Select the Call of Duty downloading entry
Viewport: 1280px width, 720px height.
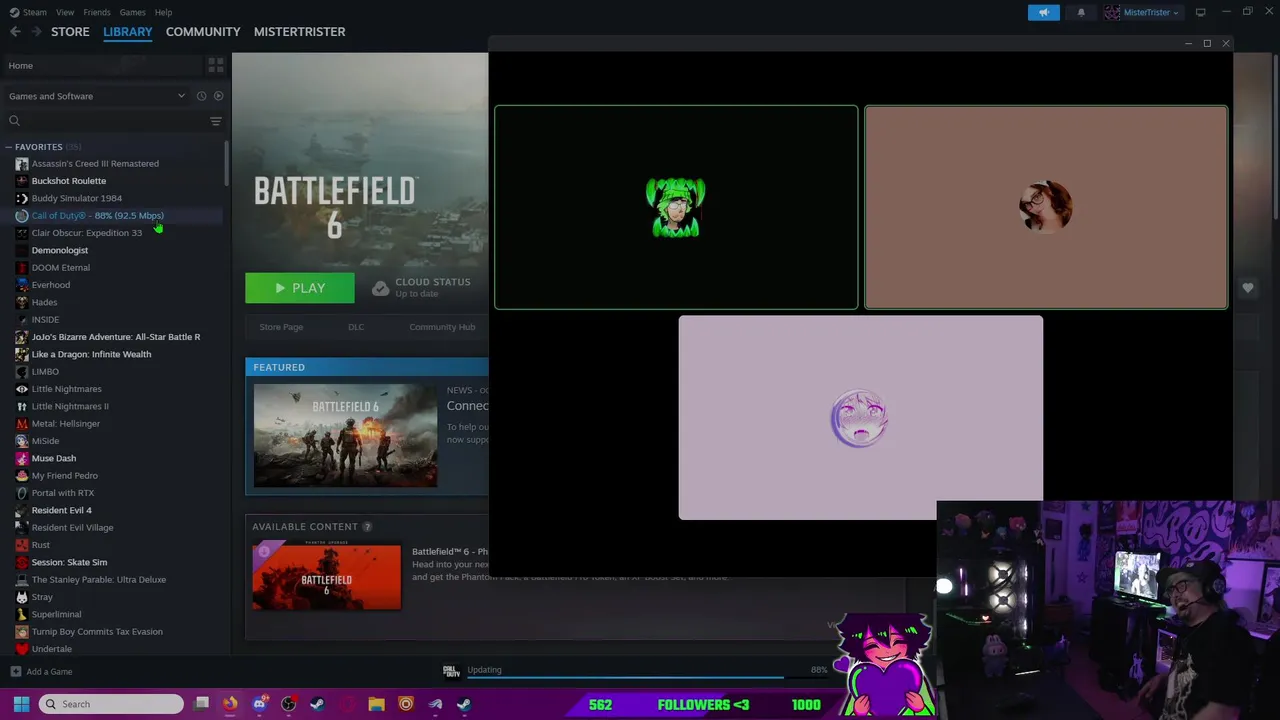pyautogui.click(x=97, y=216)
